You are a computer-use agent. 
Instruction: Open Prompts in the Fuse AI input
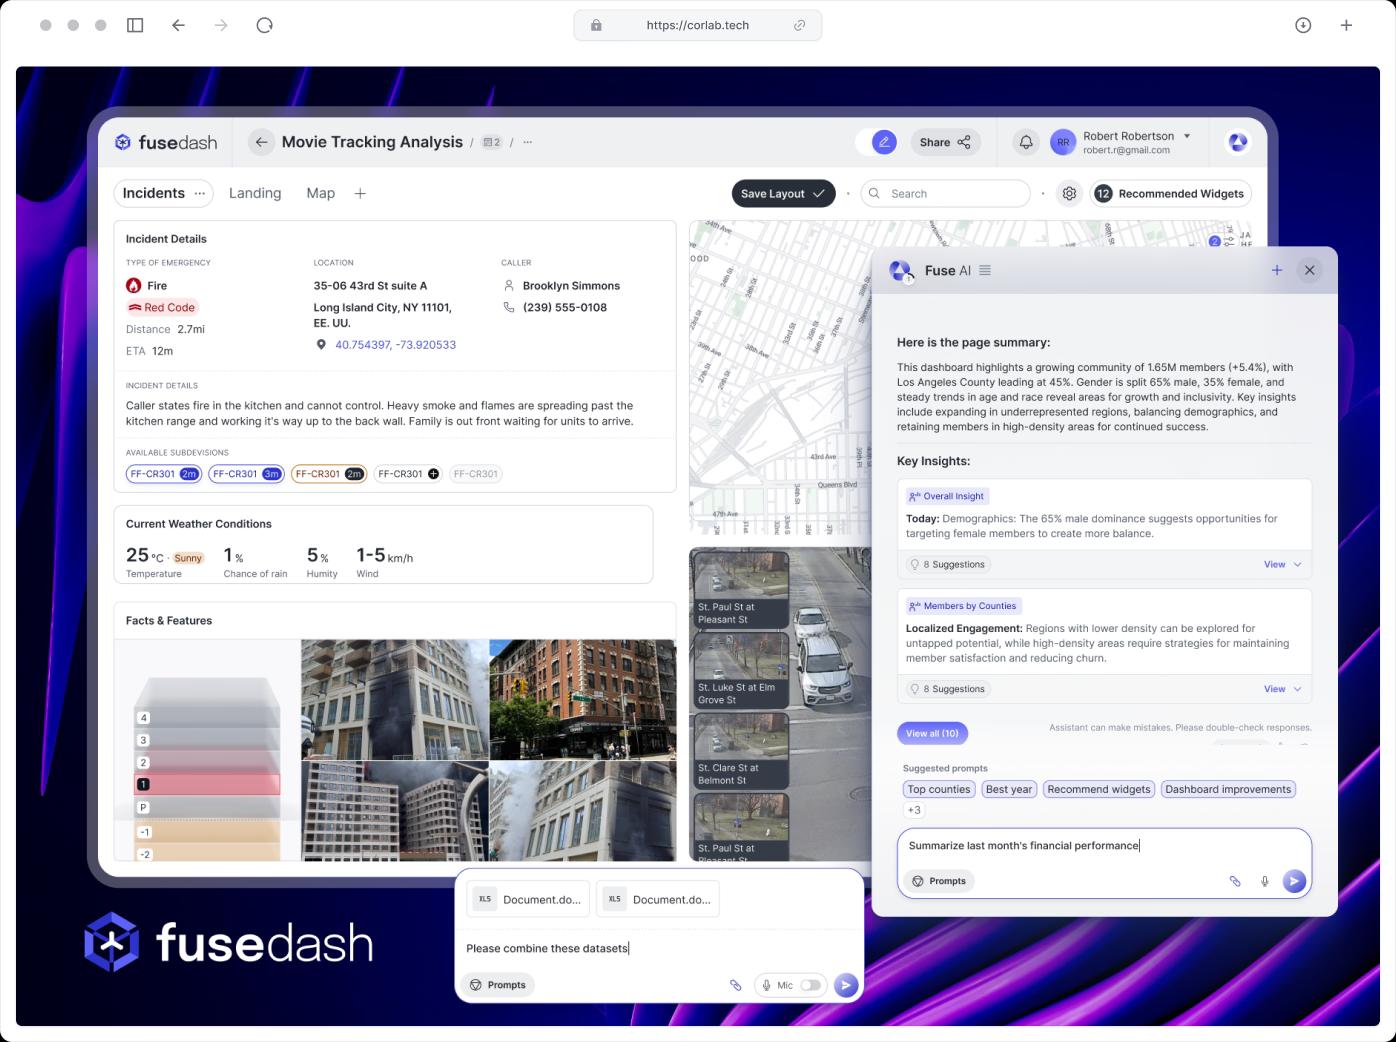click(938, 881)
